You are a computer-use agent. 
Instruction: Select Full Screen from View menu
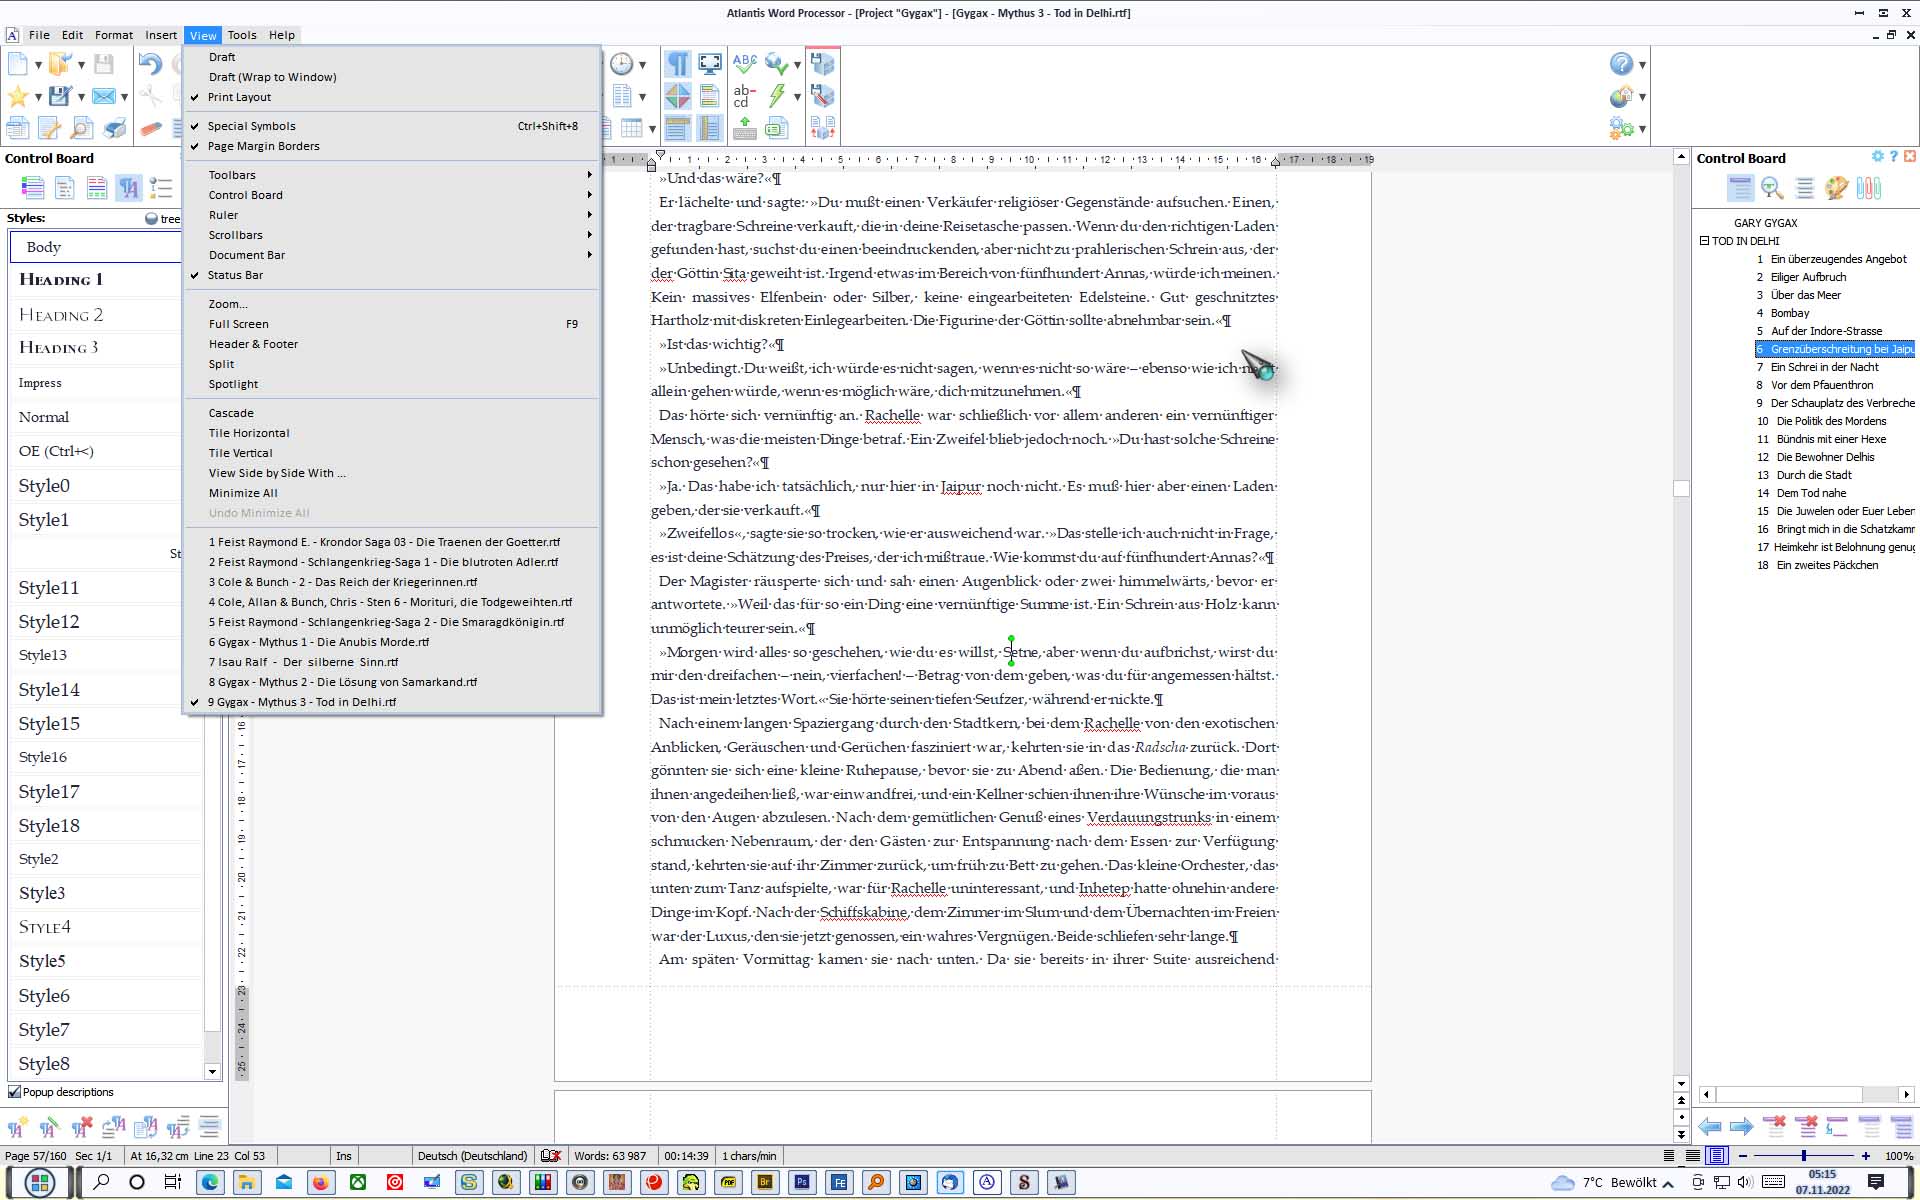coord(238,324)
